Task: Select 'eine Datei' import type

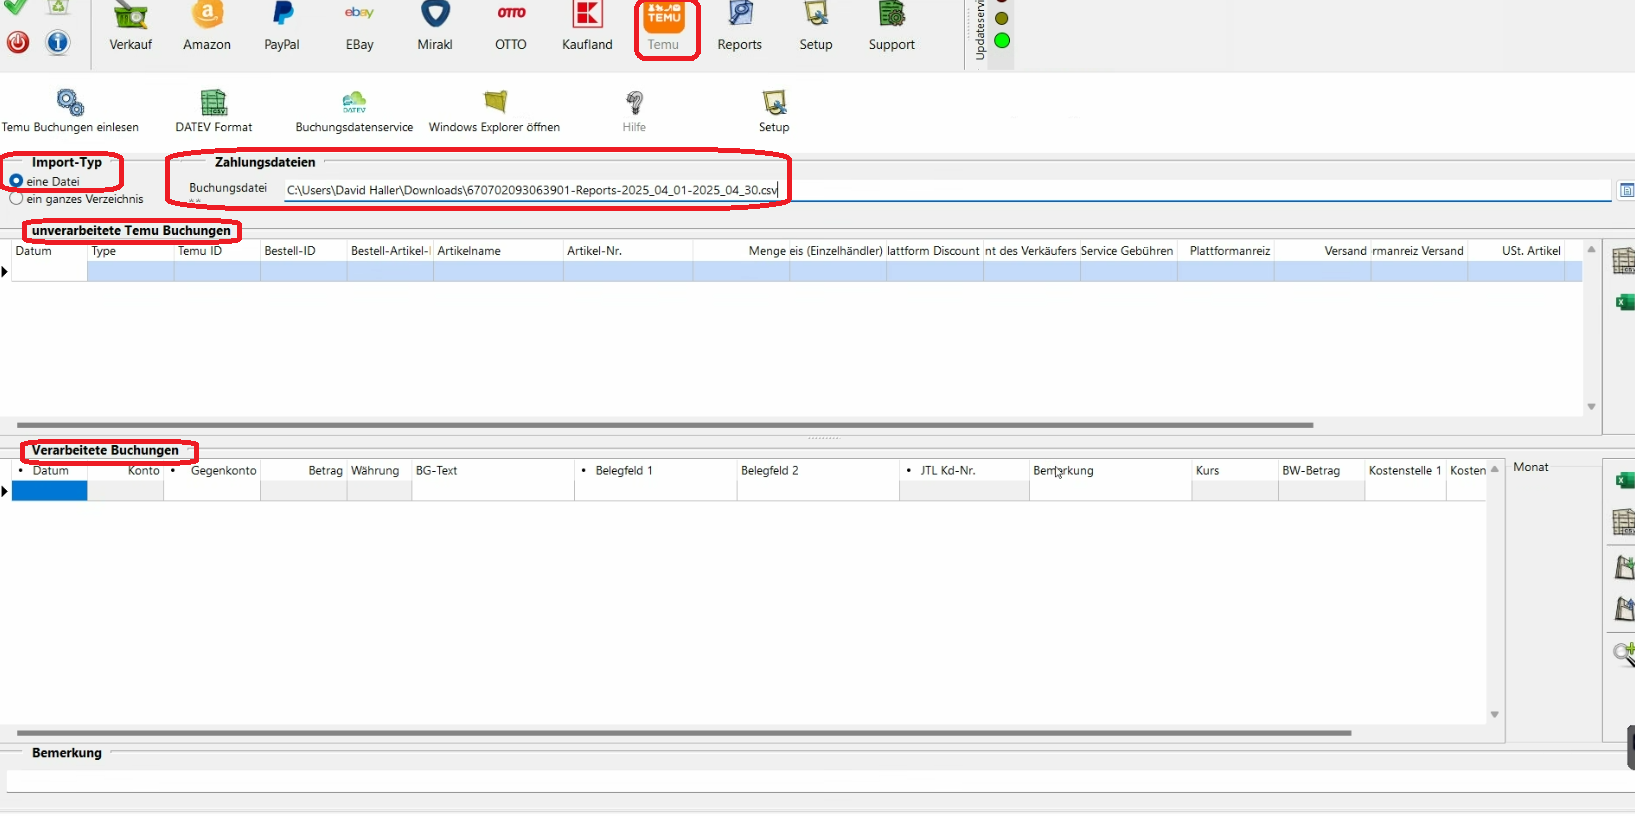Action: (17, 181)
